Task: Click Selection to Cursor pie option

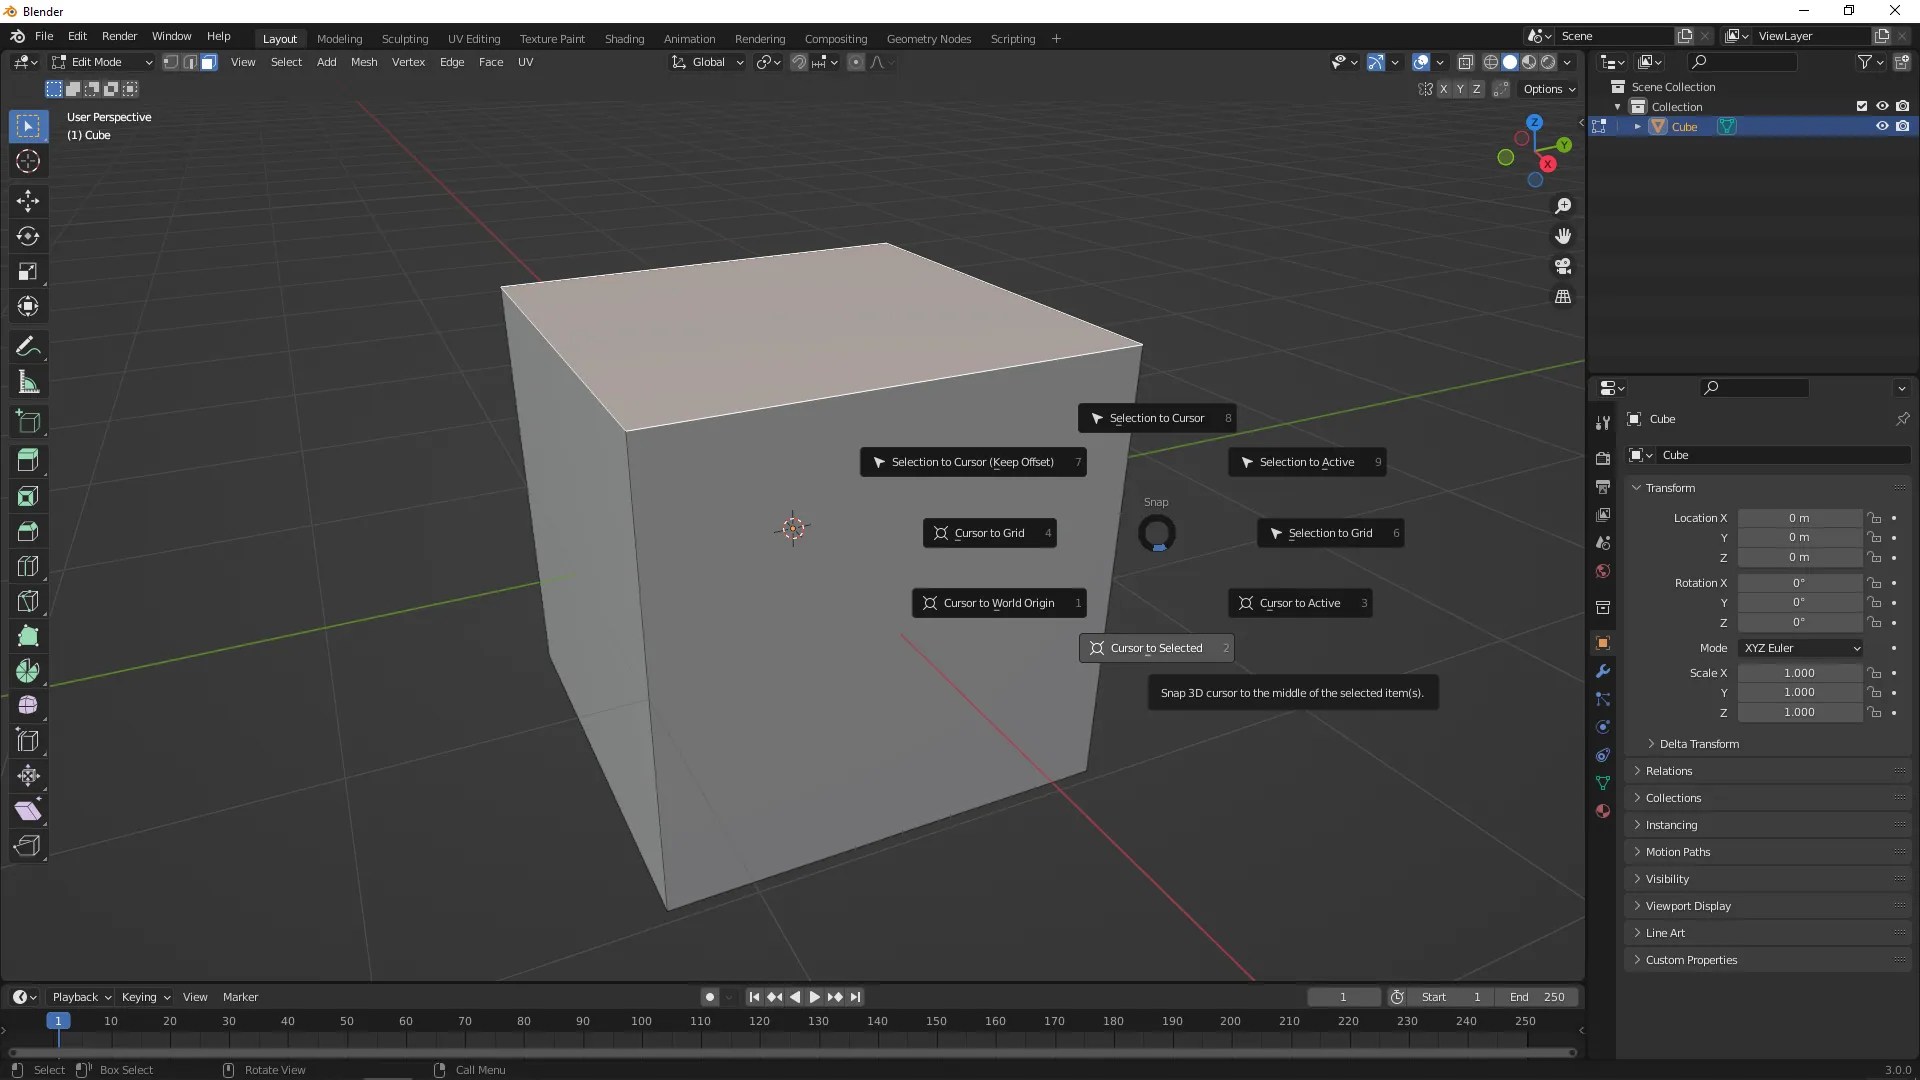Action: tap(1156, 418)
